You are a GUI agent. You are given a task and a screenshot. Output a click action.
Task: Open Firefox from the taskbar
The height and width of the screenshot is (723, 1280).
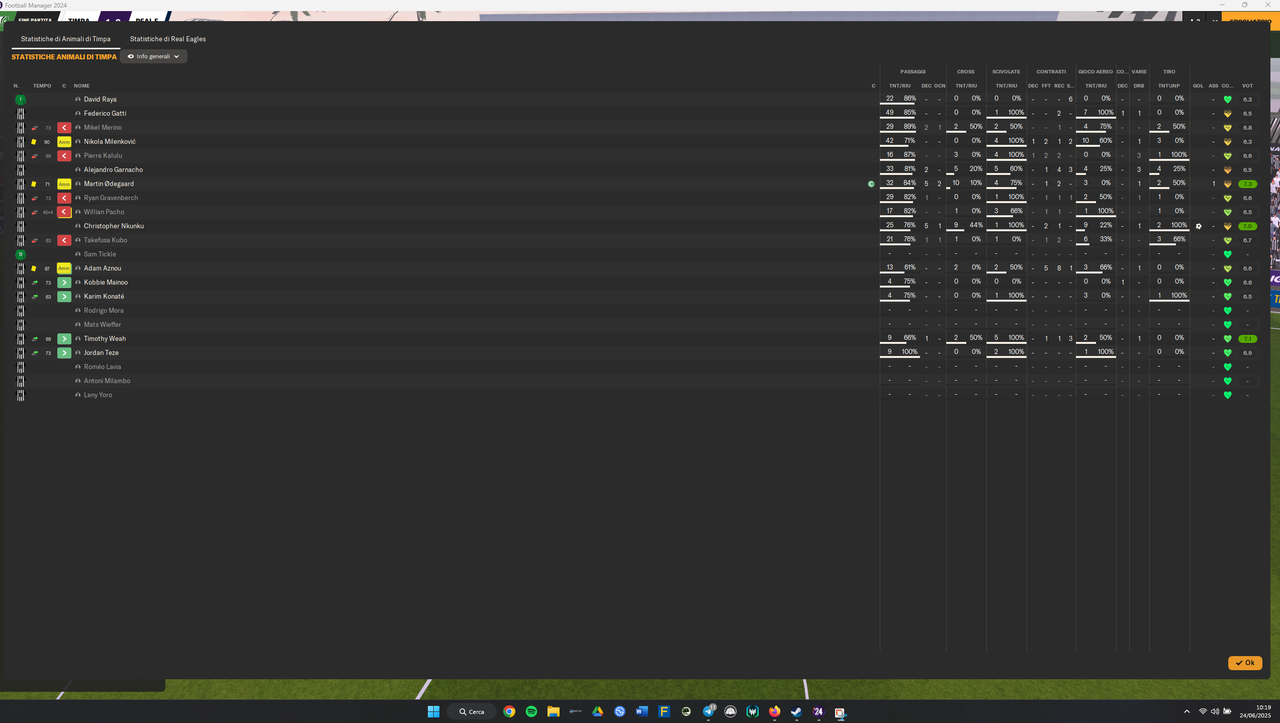pos(774,712)
